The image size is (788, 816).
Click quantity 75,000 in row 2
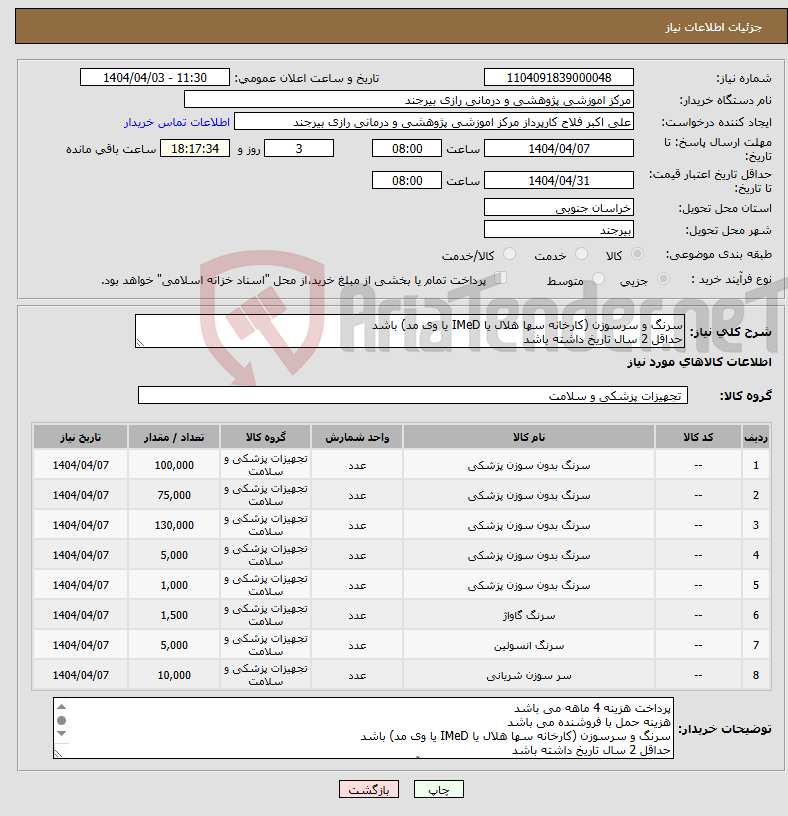[x=174, y=495]
